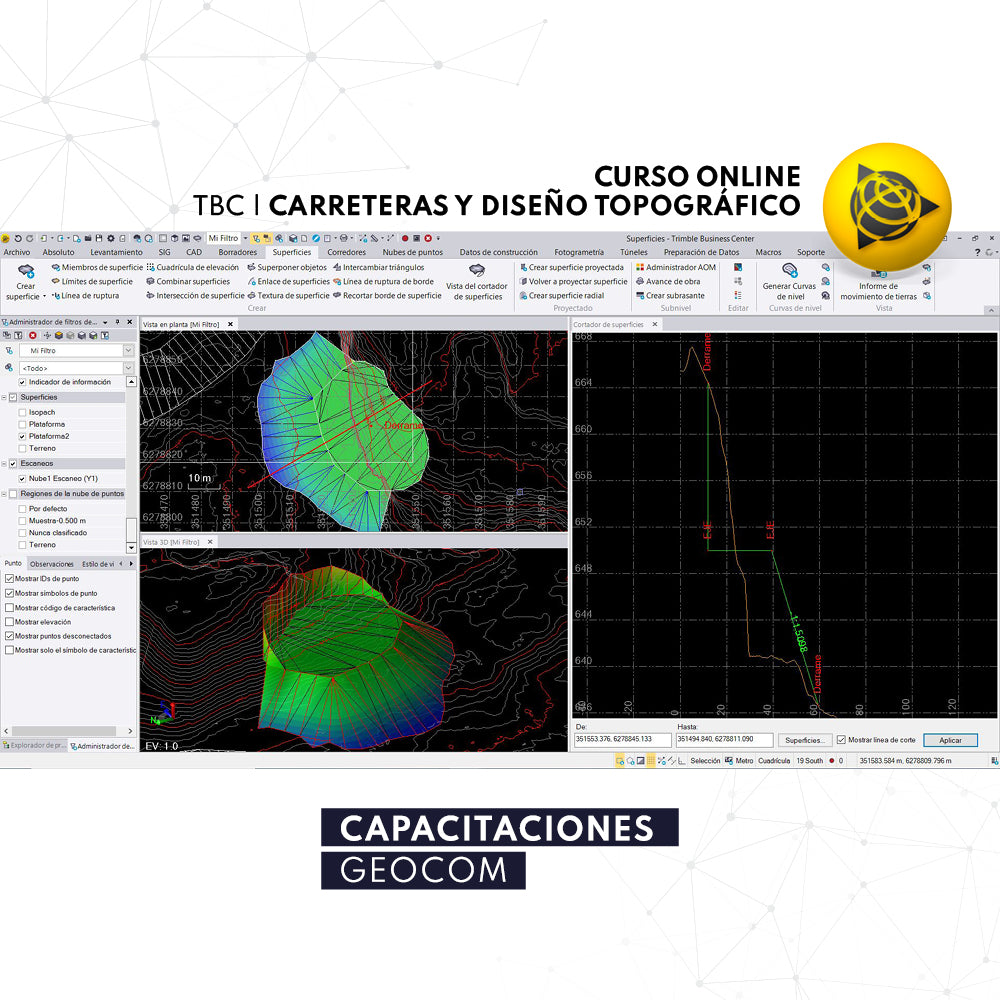
Task: Click the Aplicar button
Action: tap(951, 740)
